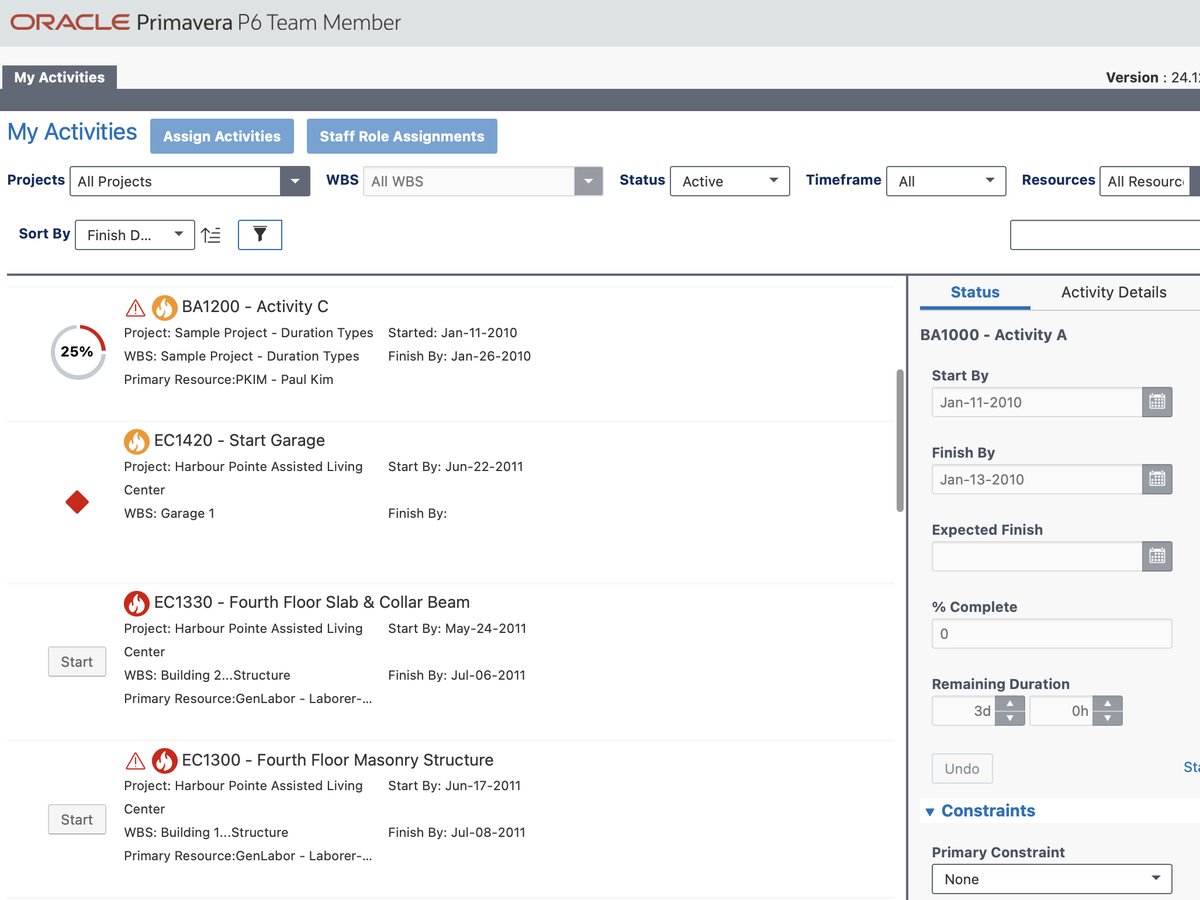
Task: Open the Projects dropdown showing All Projects
Action: 189,181
